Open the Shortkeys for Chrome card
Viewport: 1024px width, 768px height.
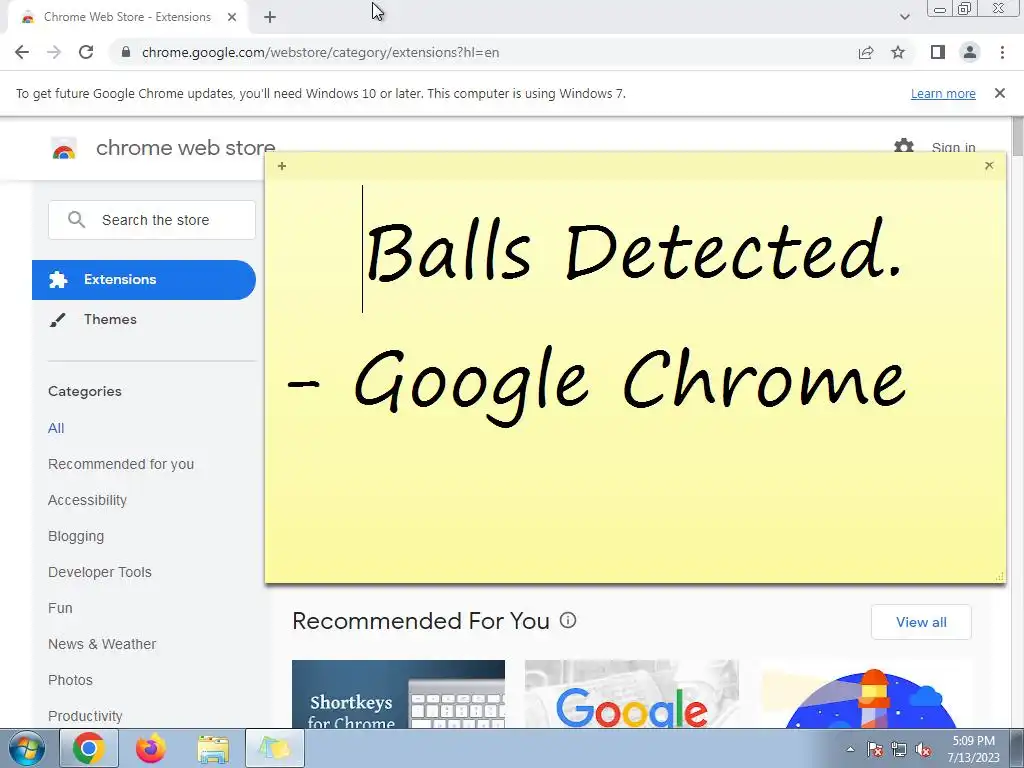click(x=398, y=694)
